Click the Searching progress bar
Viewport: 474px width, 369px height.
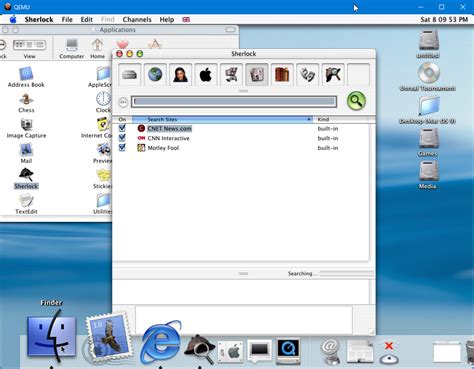(347, 273)
